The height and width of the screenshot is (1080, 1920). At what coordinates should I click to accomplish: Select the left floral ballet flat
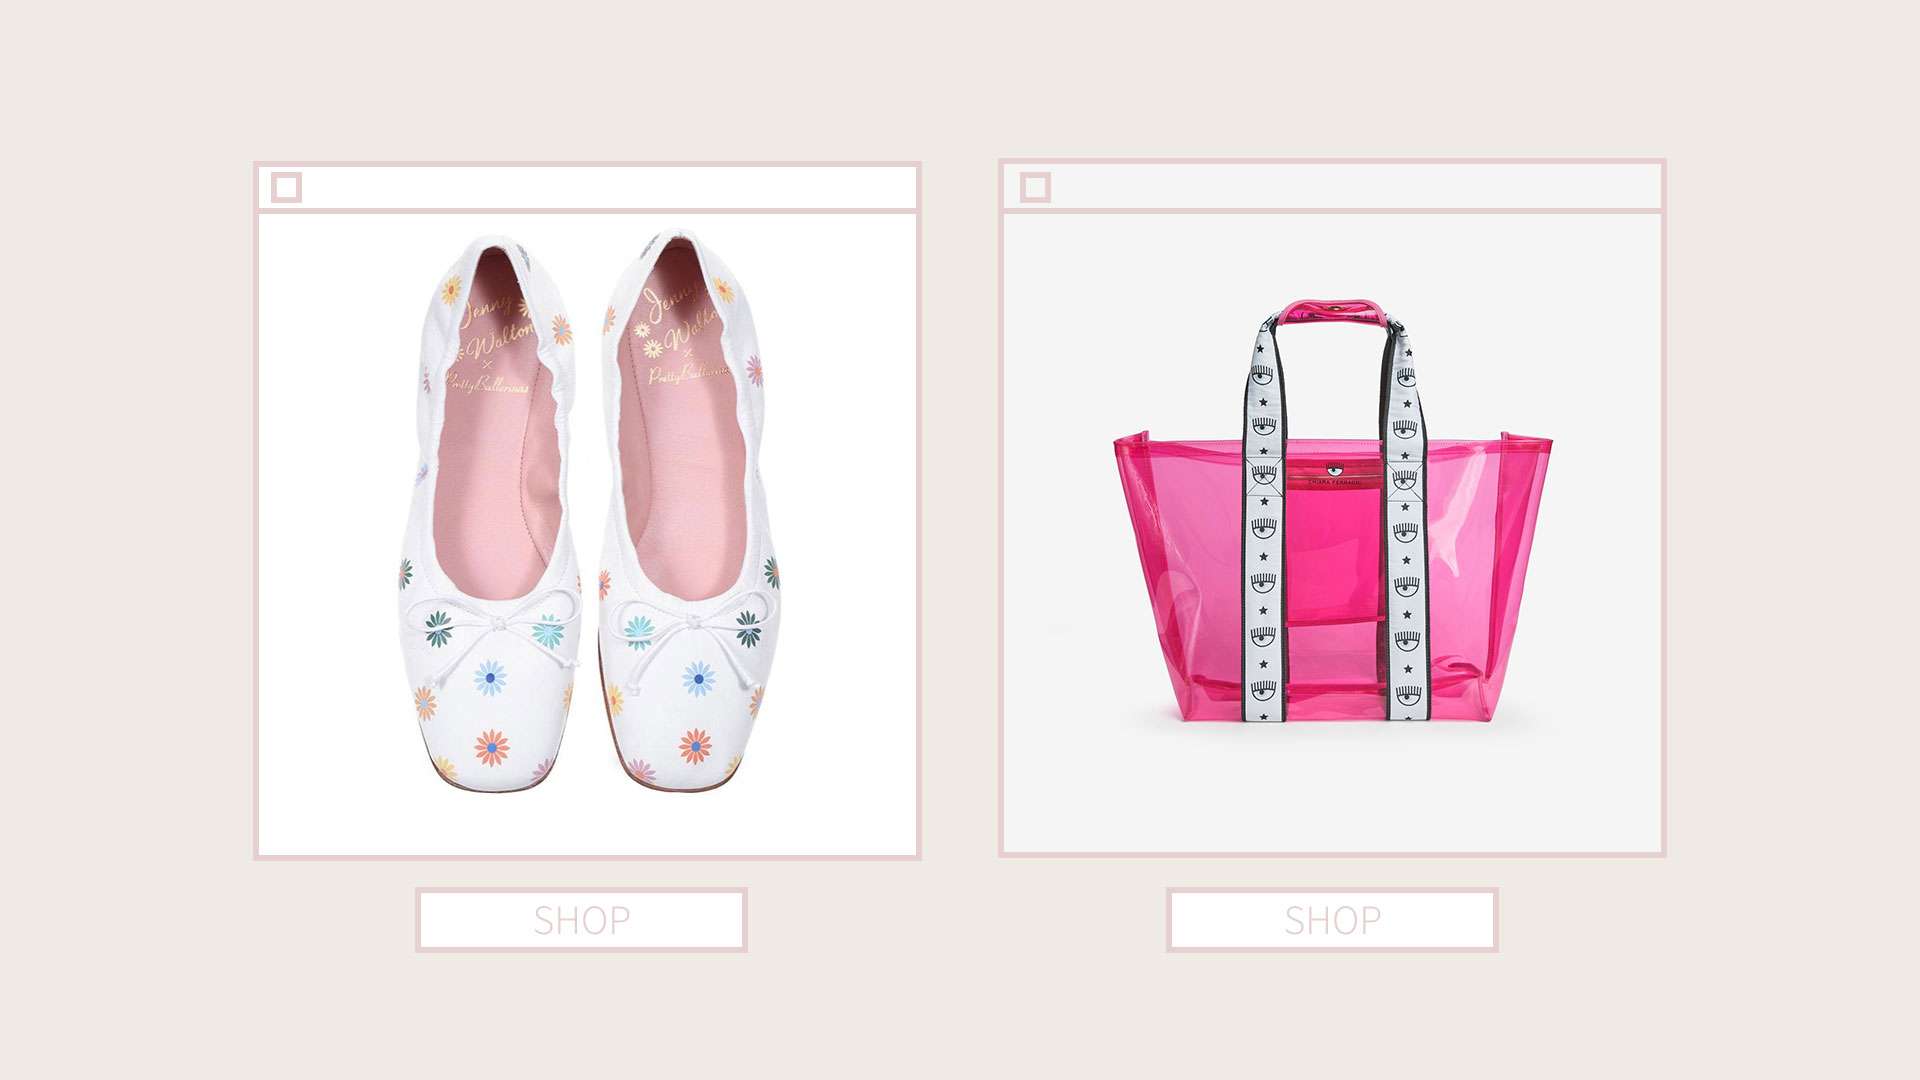point(490,512)
